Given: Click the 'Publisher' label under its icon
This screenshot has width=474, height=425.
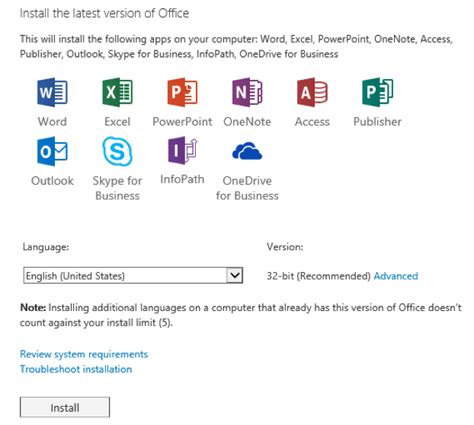Looking at the screenshot, I should click(x=377, y=122).
